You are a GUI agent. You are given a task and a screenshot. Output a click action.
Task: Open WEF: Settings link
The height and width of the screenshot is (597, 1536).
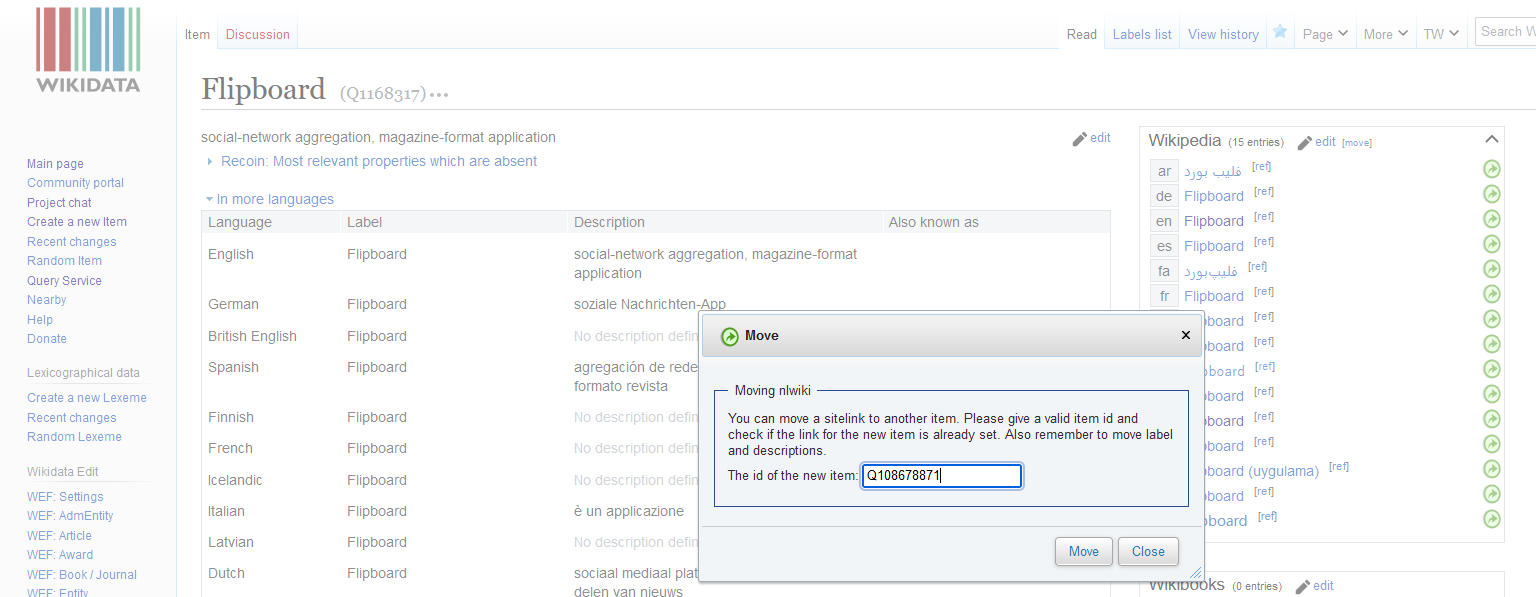tap(65, 497)
